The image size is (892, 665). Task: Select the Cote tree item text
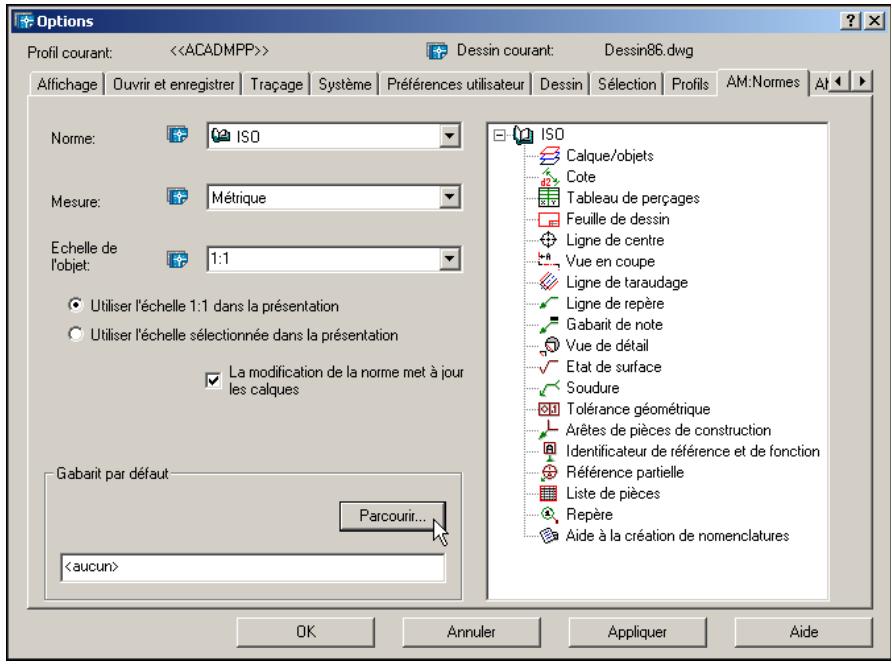580,177
